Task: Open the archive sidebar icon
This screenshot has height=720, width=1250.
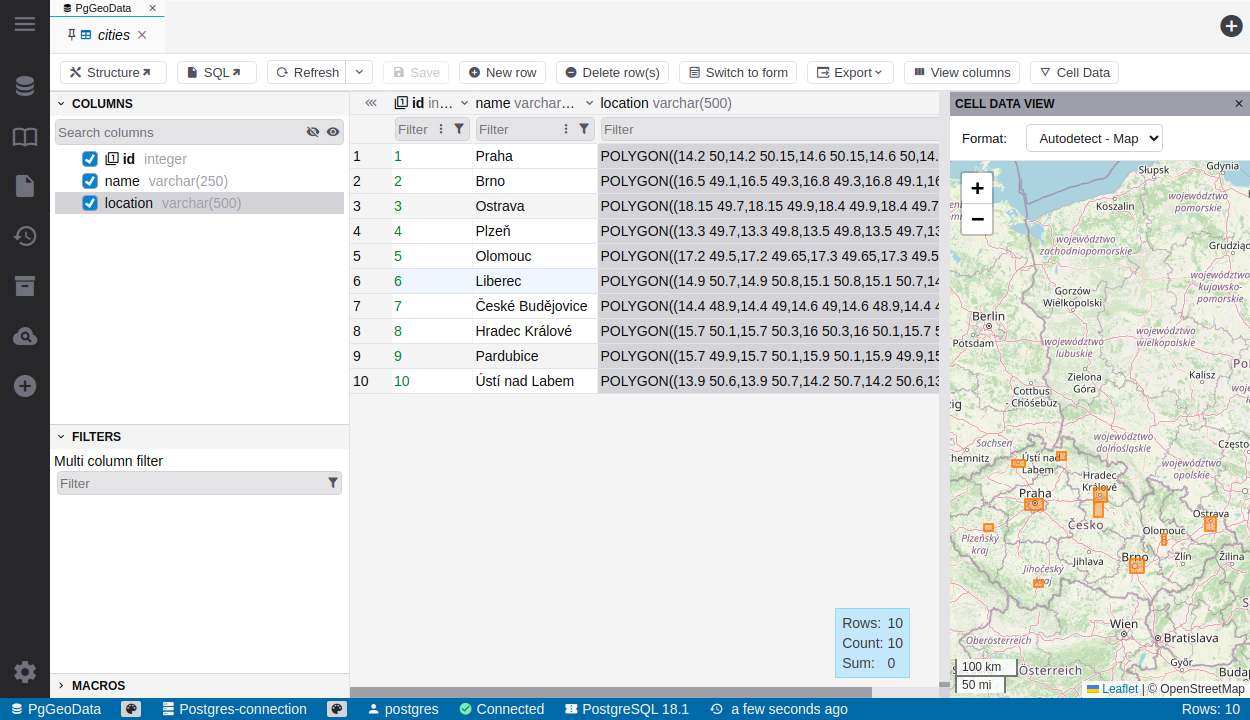Action: coord(24,286)
